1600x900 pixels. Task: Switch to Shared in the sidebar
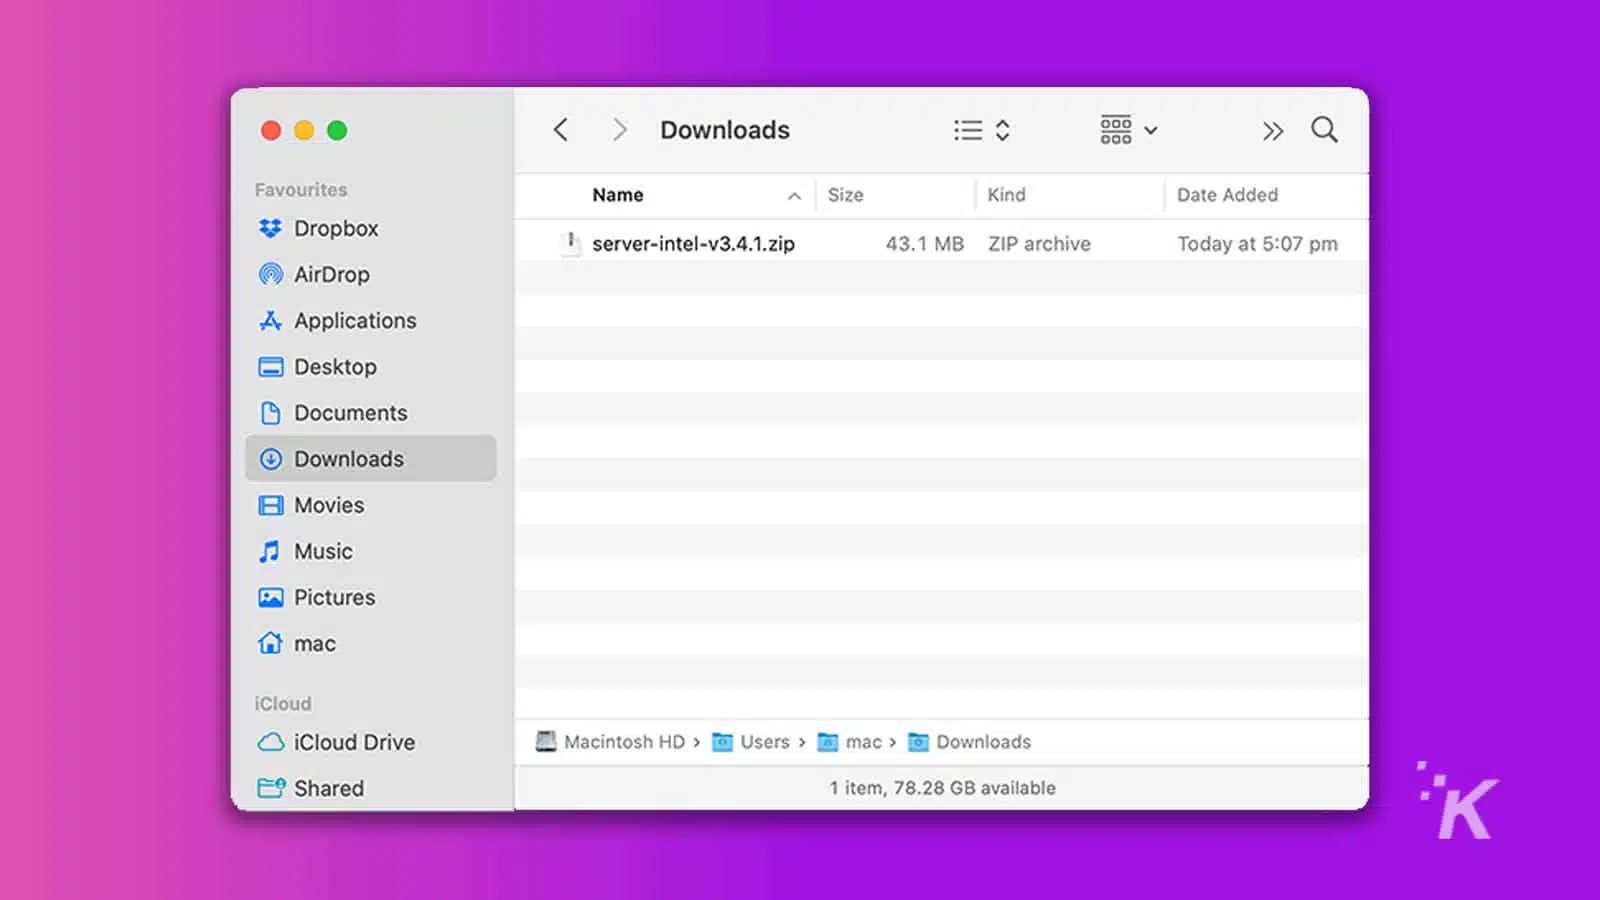click(x=328, y=788)
